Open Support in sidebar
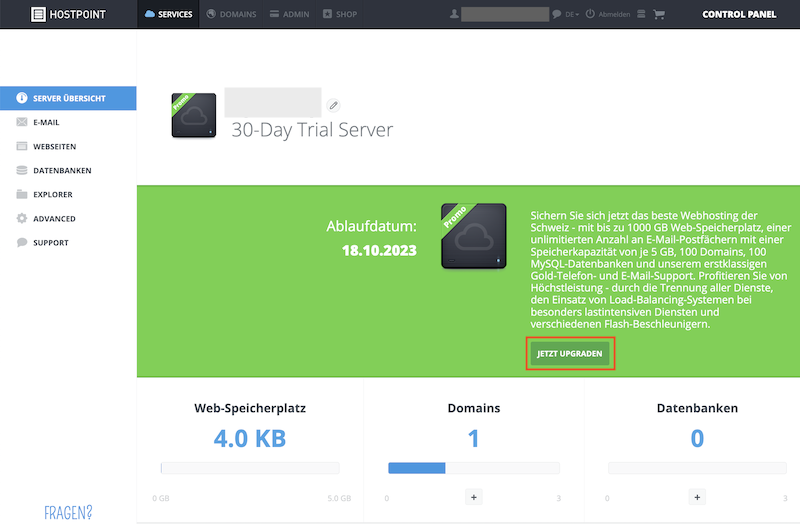The image size is (800, 524). coord(68,242)
